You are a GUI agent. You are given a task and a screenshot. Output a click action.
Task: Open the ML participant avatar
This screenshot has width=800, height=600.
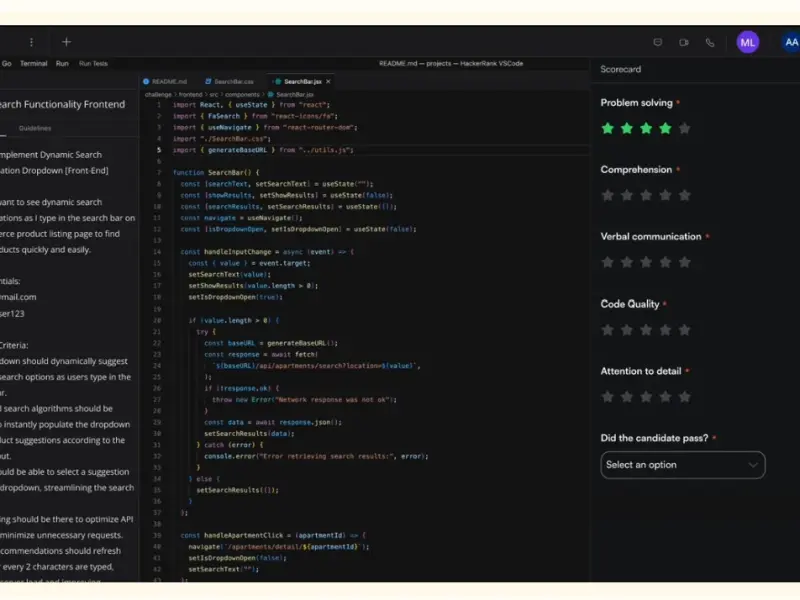tap(748, 42)
